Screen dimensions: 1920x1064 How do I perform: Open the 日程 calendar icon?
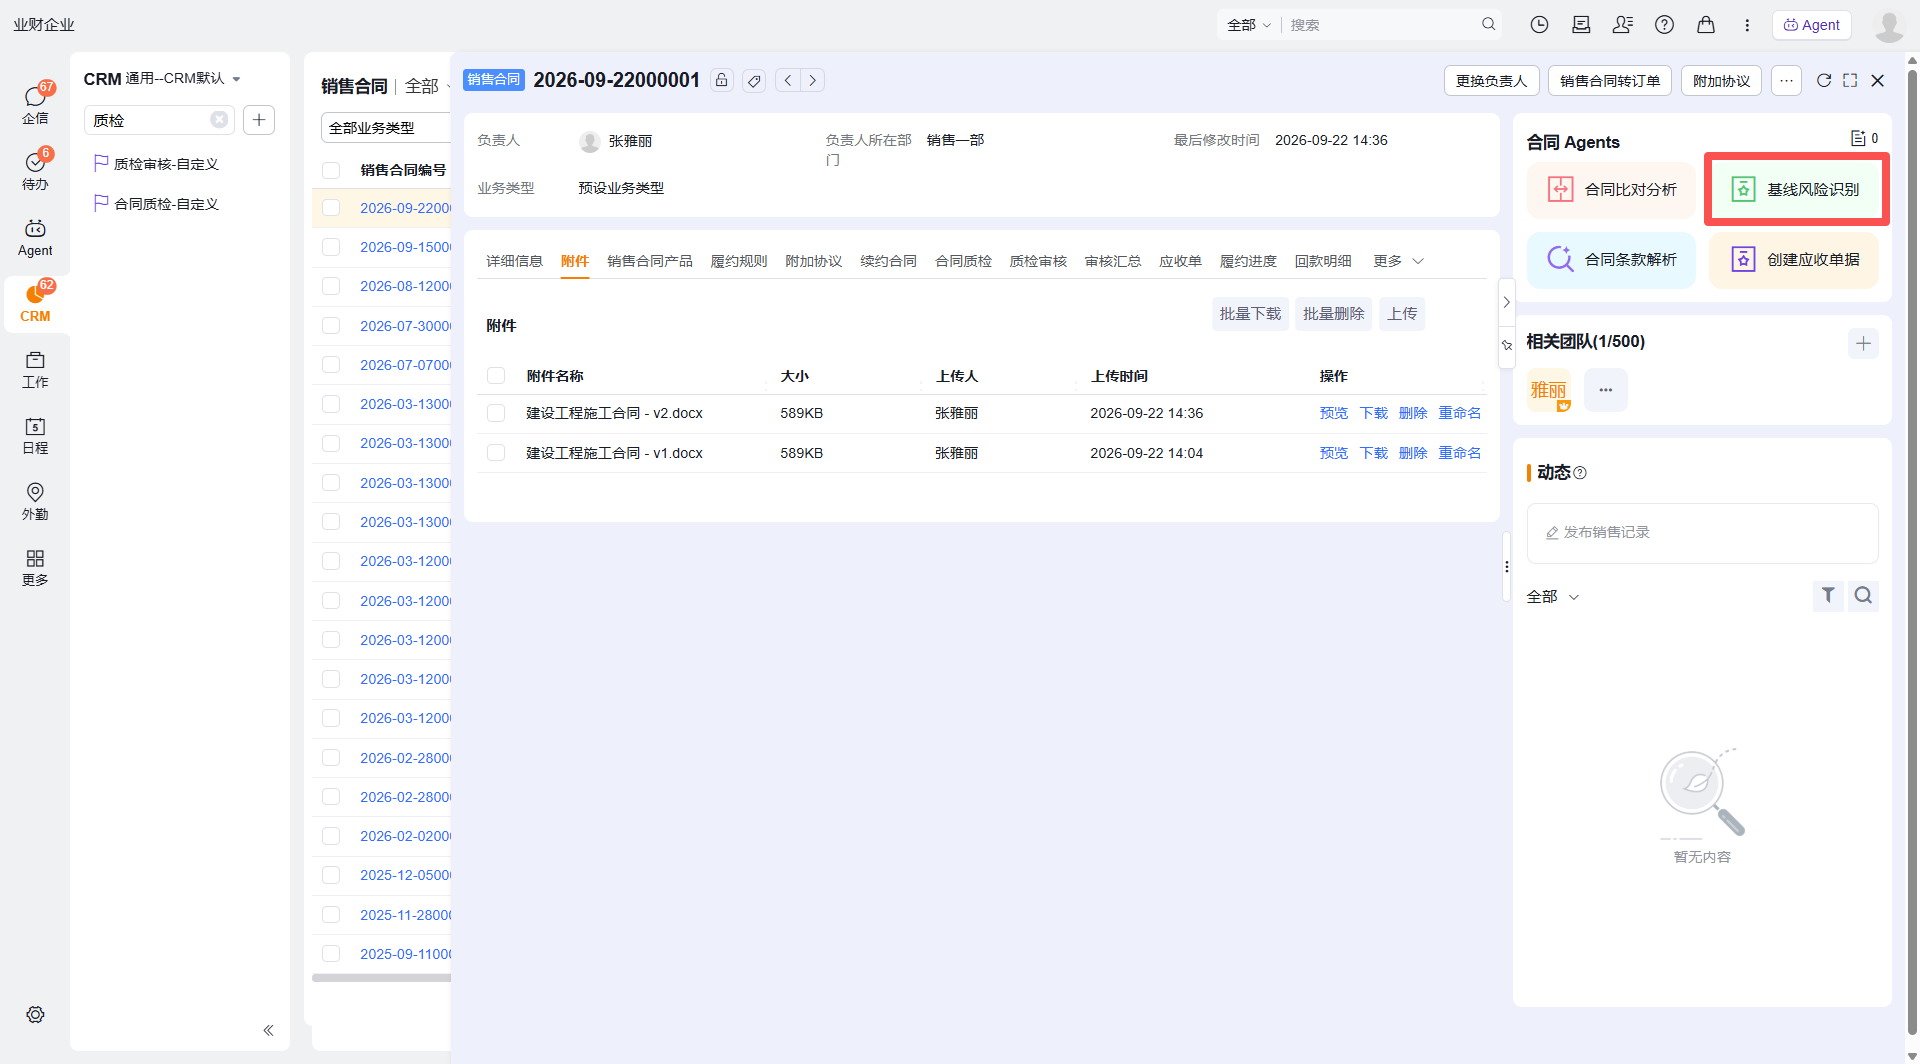point(35,435)
